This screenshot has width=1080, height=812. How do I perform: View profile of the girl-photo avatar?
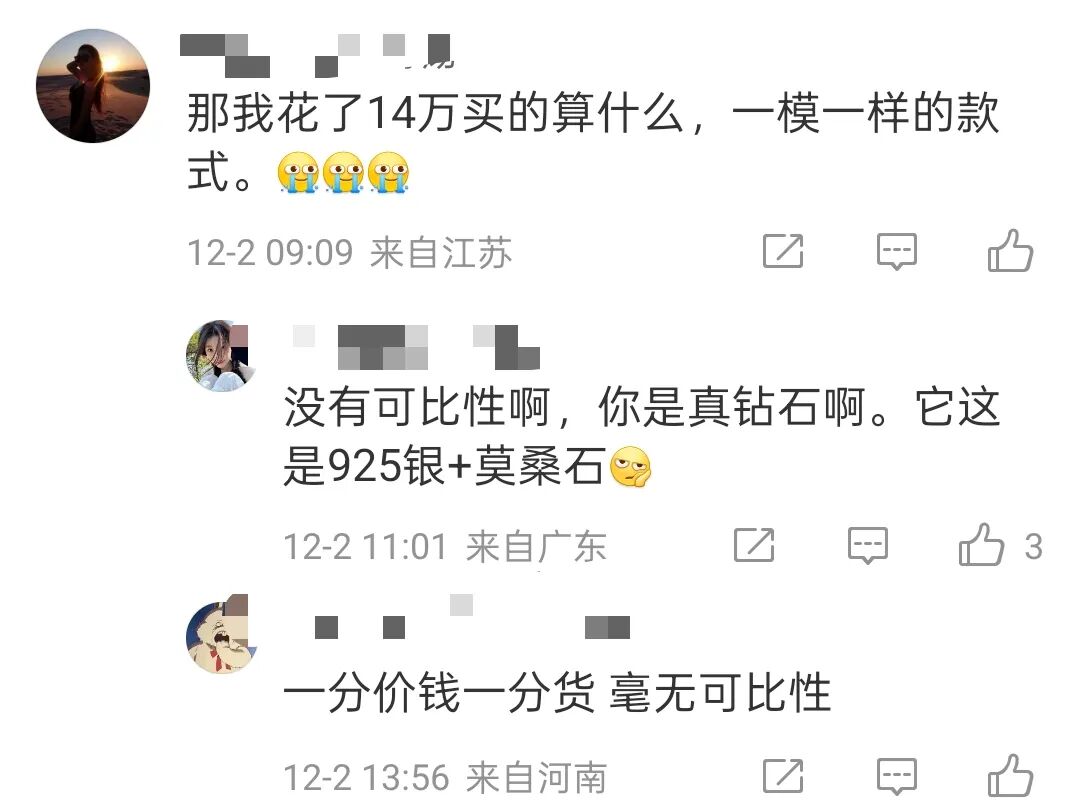[x=221, y=355]
